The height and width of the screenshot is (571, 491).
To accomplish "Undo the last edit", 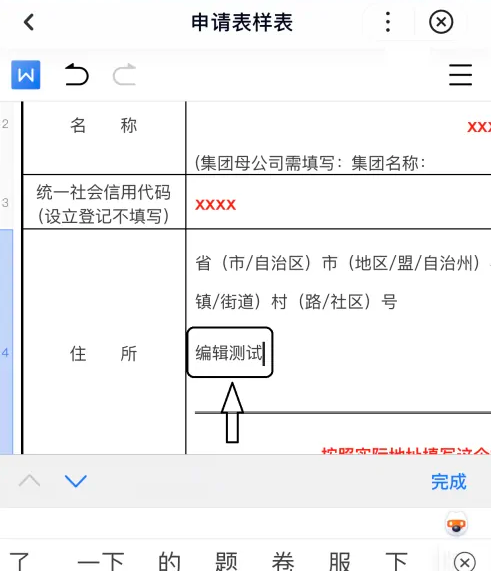I will [x=76, y=75].
